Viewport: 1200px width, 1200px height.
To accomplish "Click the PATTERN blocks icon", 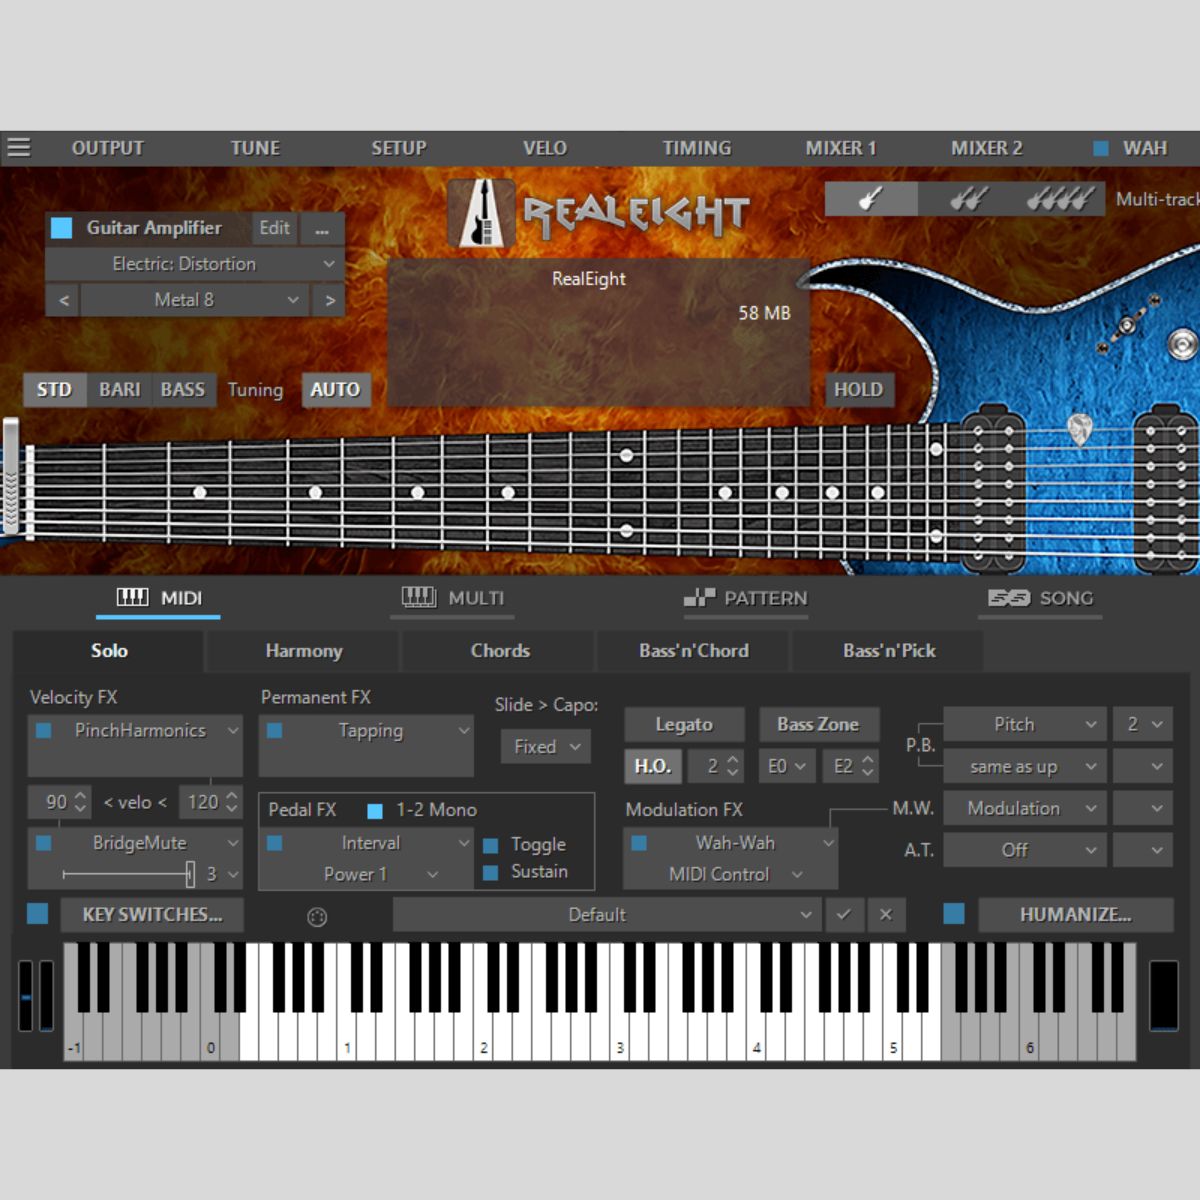I will 699,598.
